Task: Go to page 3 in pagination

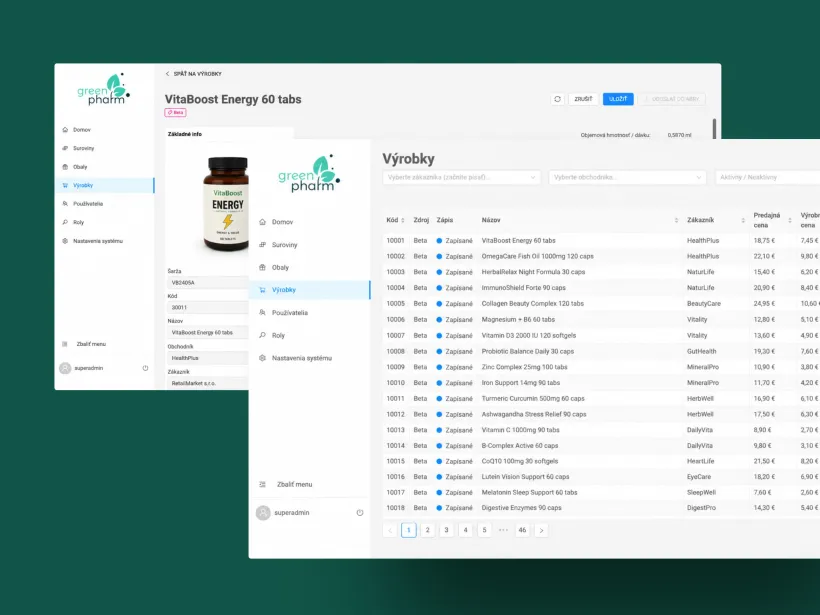Action: click(x=447, y=530)
